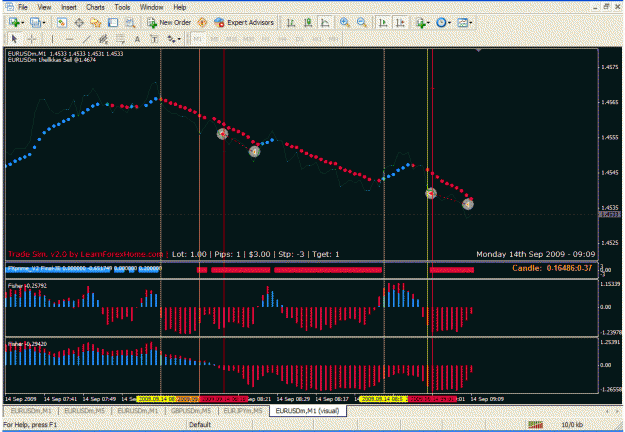Toggle Chart Shift
Viewport: 625px width, 432px height.
(x=400, y=23)
